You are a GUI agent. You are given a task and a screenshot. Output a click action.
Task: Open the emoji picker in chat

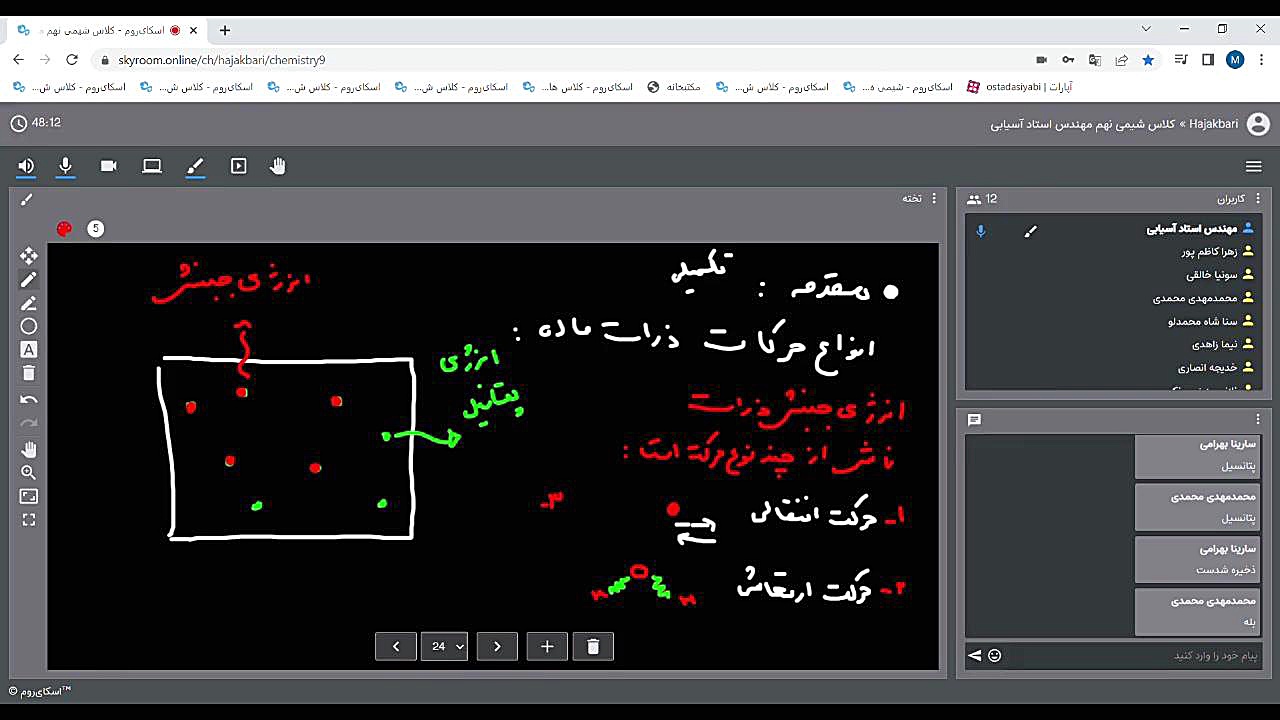coord(994,655)
